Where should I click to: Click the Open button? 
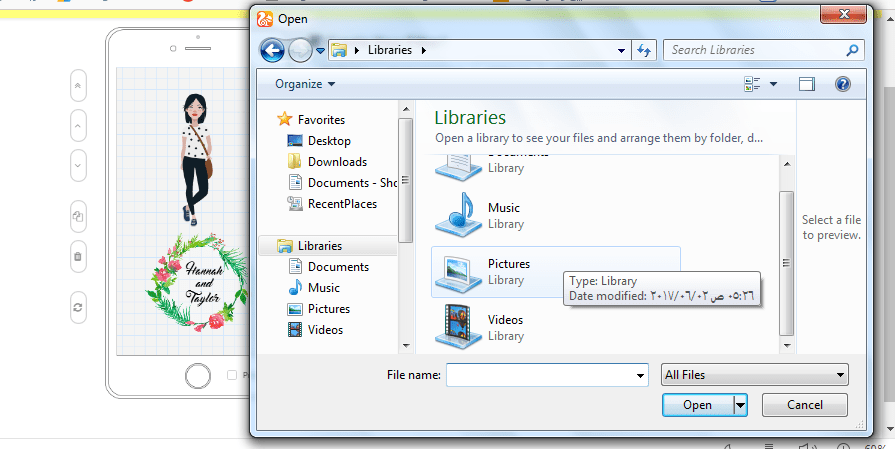(x=698, y=405)
